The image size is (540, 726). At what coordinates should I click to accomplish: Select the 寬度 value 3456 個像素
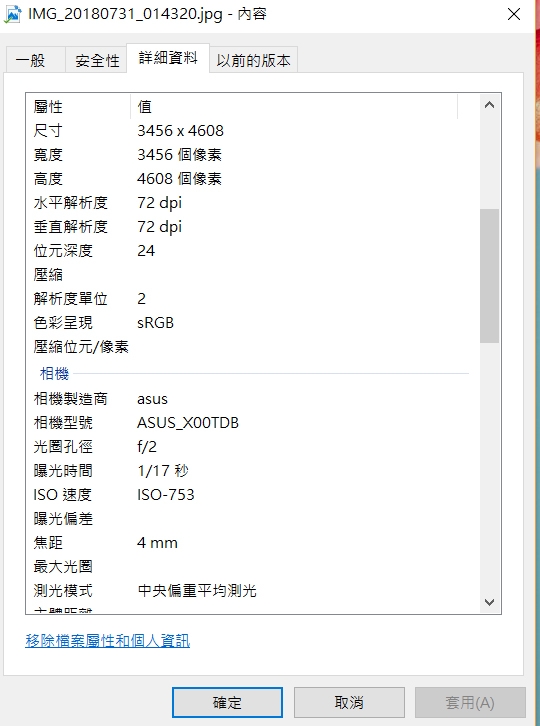pos(179,155)
